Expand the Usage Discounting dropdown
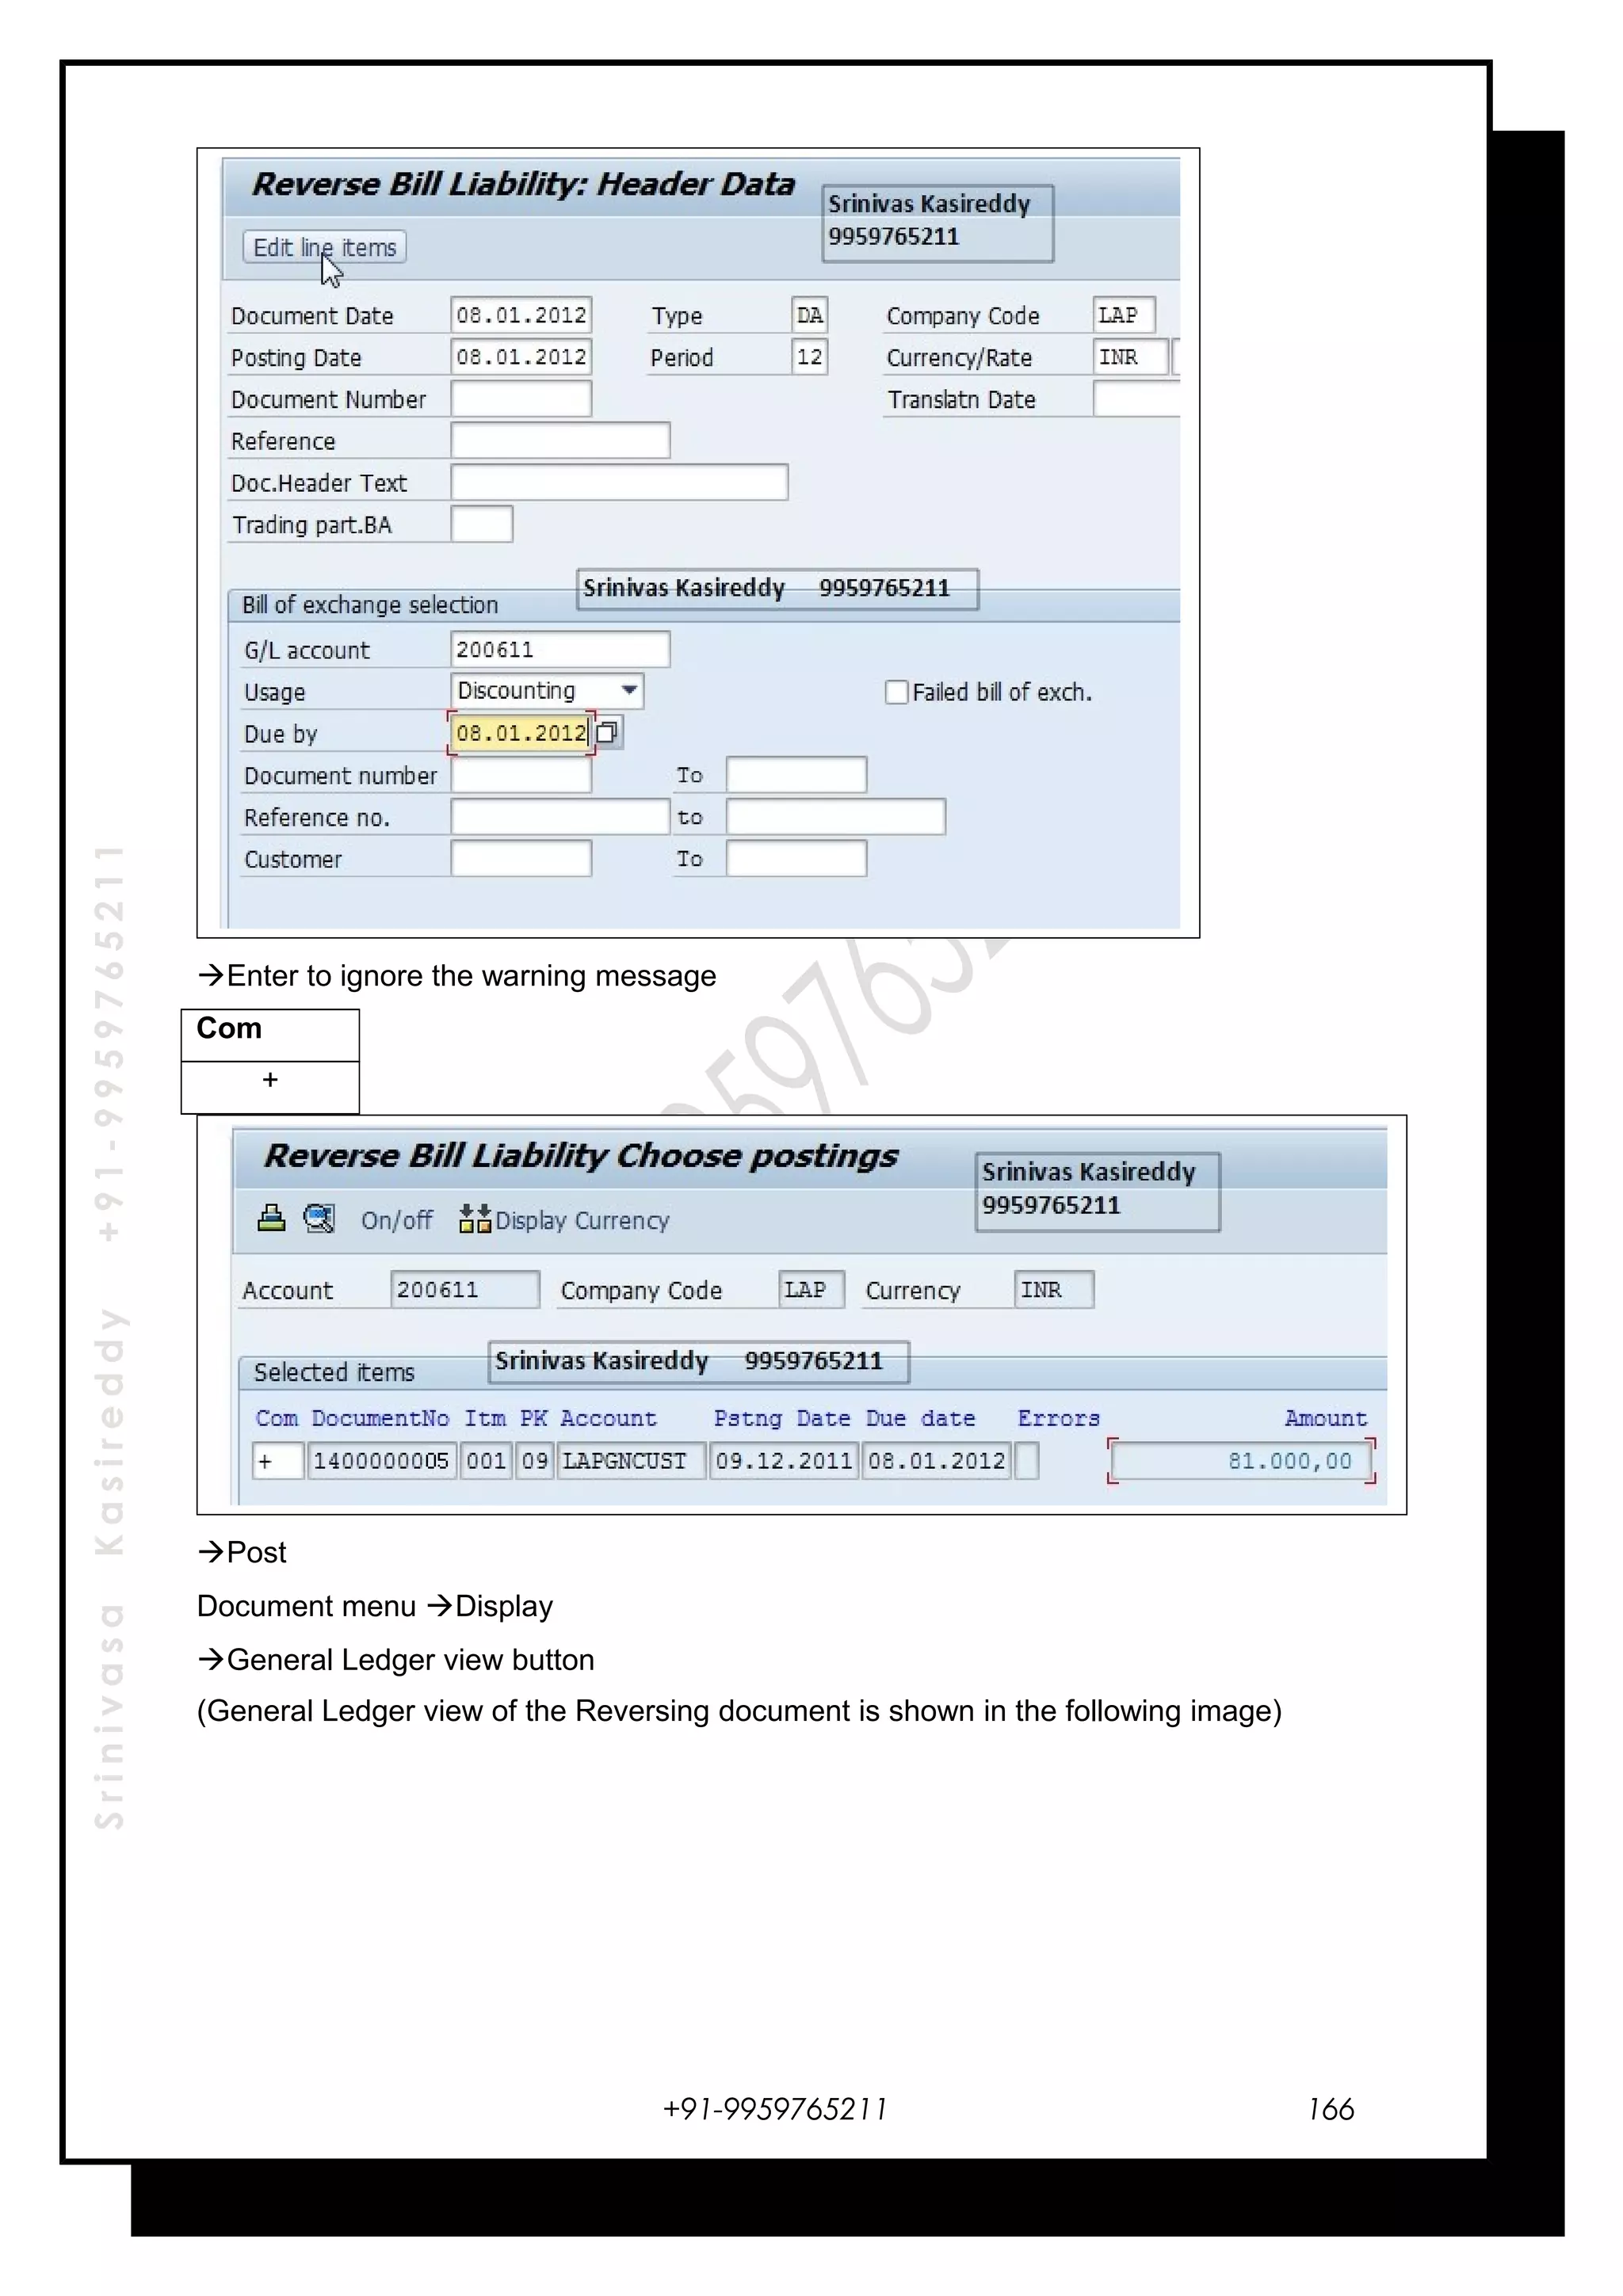The image size is (1623, 2296). 629,690
